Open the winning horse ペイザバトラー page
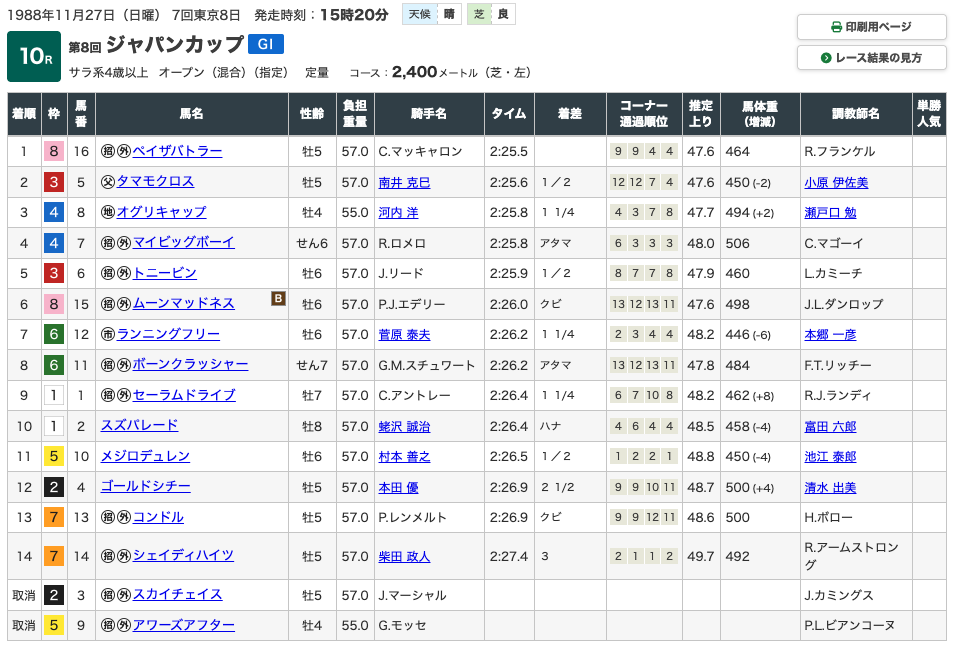957x651 pixels. click(x=177, y=151)
